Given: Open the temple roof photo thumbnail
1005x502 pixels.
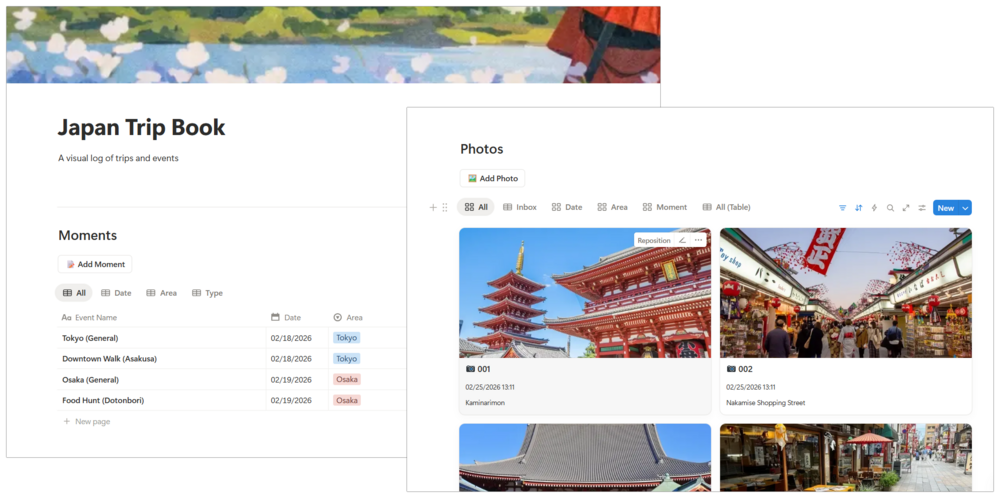Looking at the screenshot, I should point(585,457).
